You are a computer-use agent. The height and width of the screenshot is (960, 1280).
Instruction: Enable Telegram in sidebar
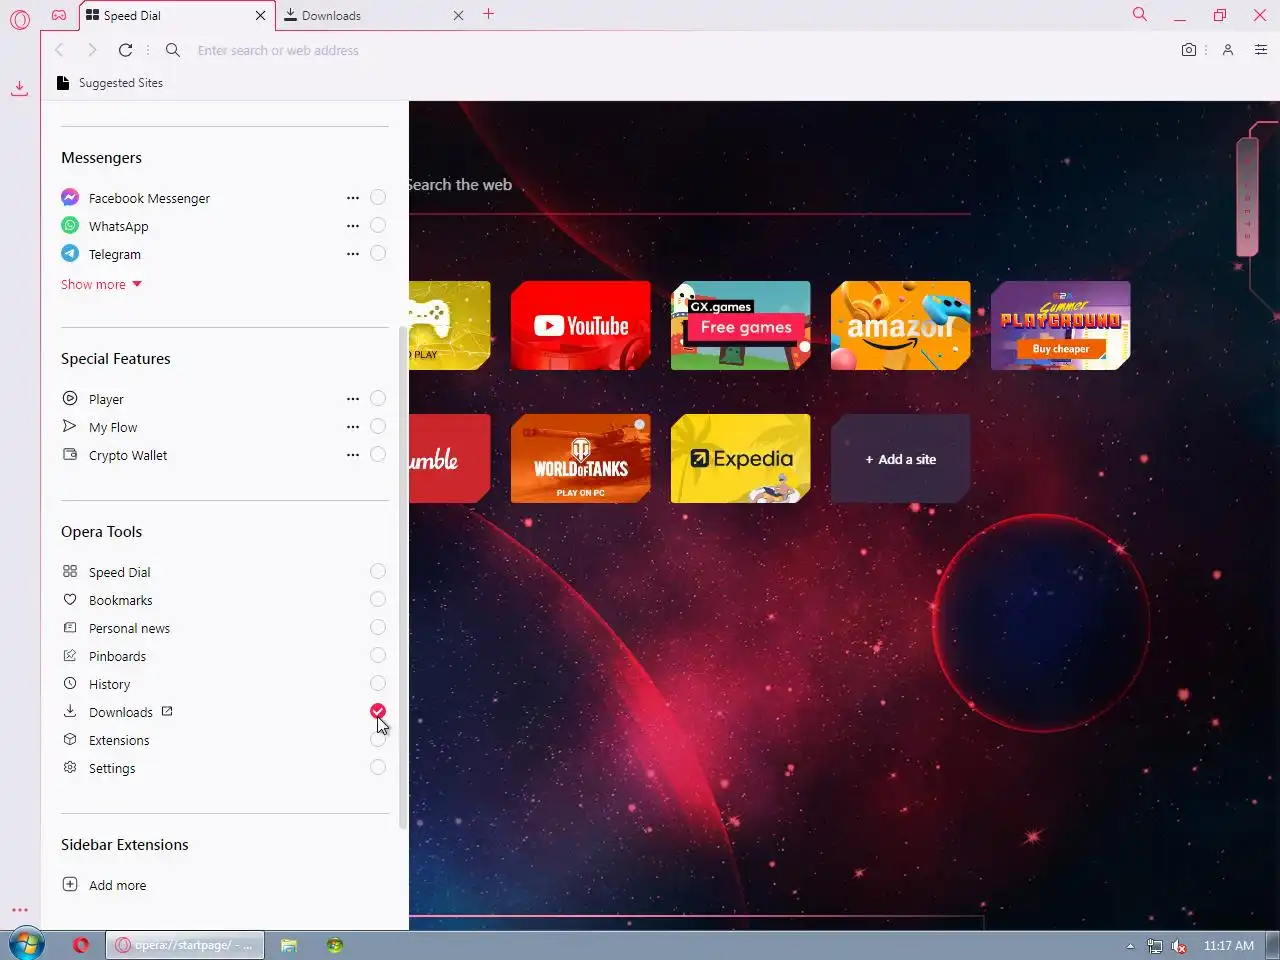pyautogui.click(x=378, y=253)
